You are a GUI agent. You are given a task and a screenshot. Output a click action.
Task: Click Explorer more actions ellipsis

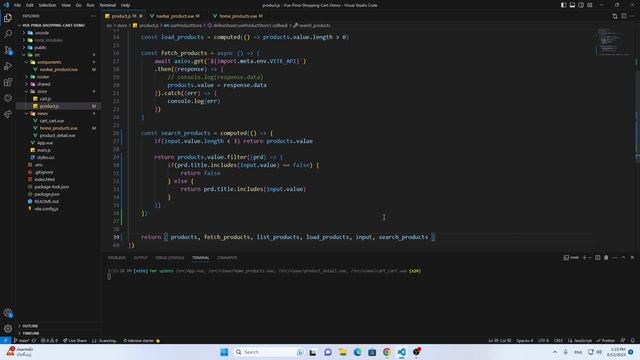[x=93, y=16]
